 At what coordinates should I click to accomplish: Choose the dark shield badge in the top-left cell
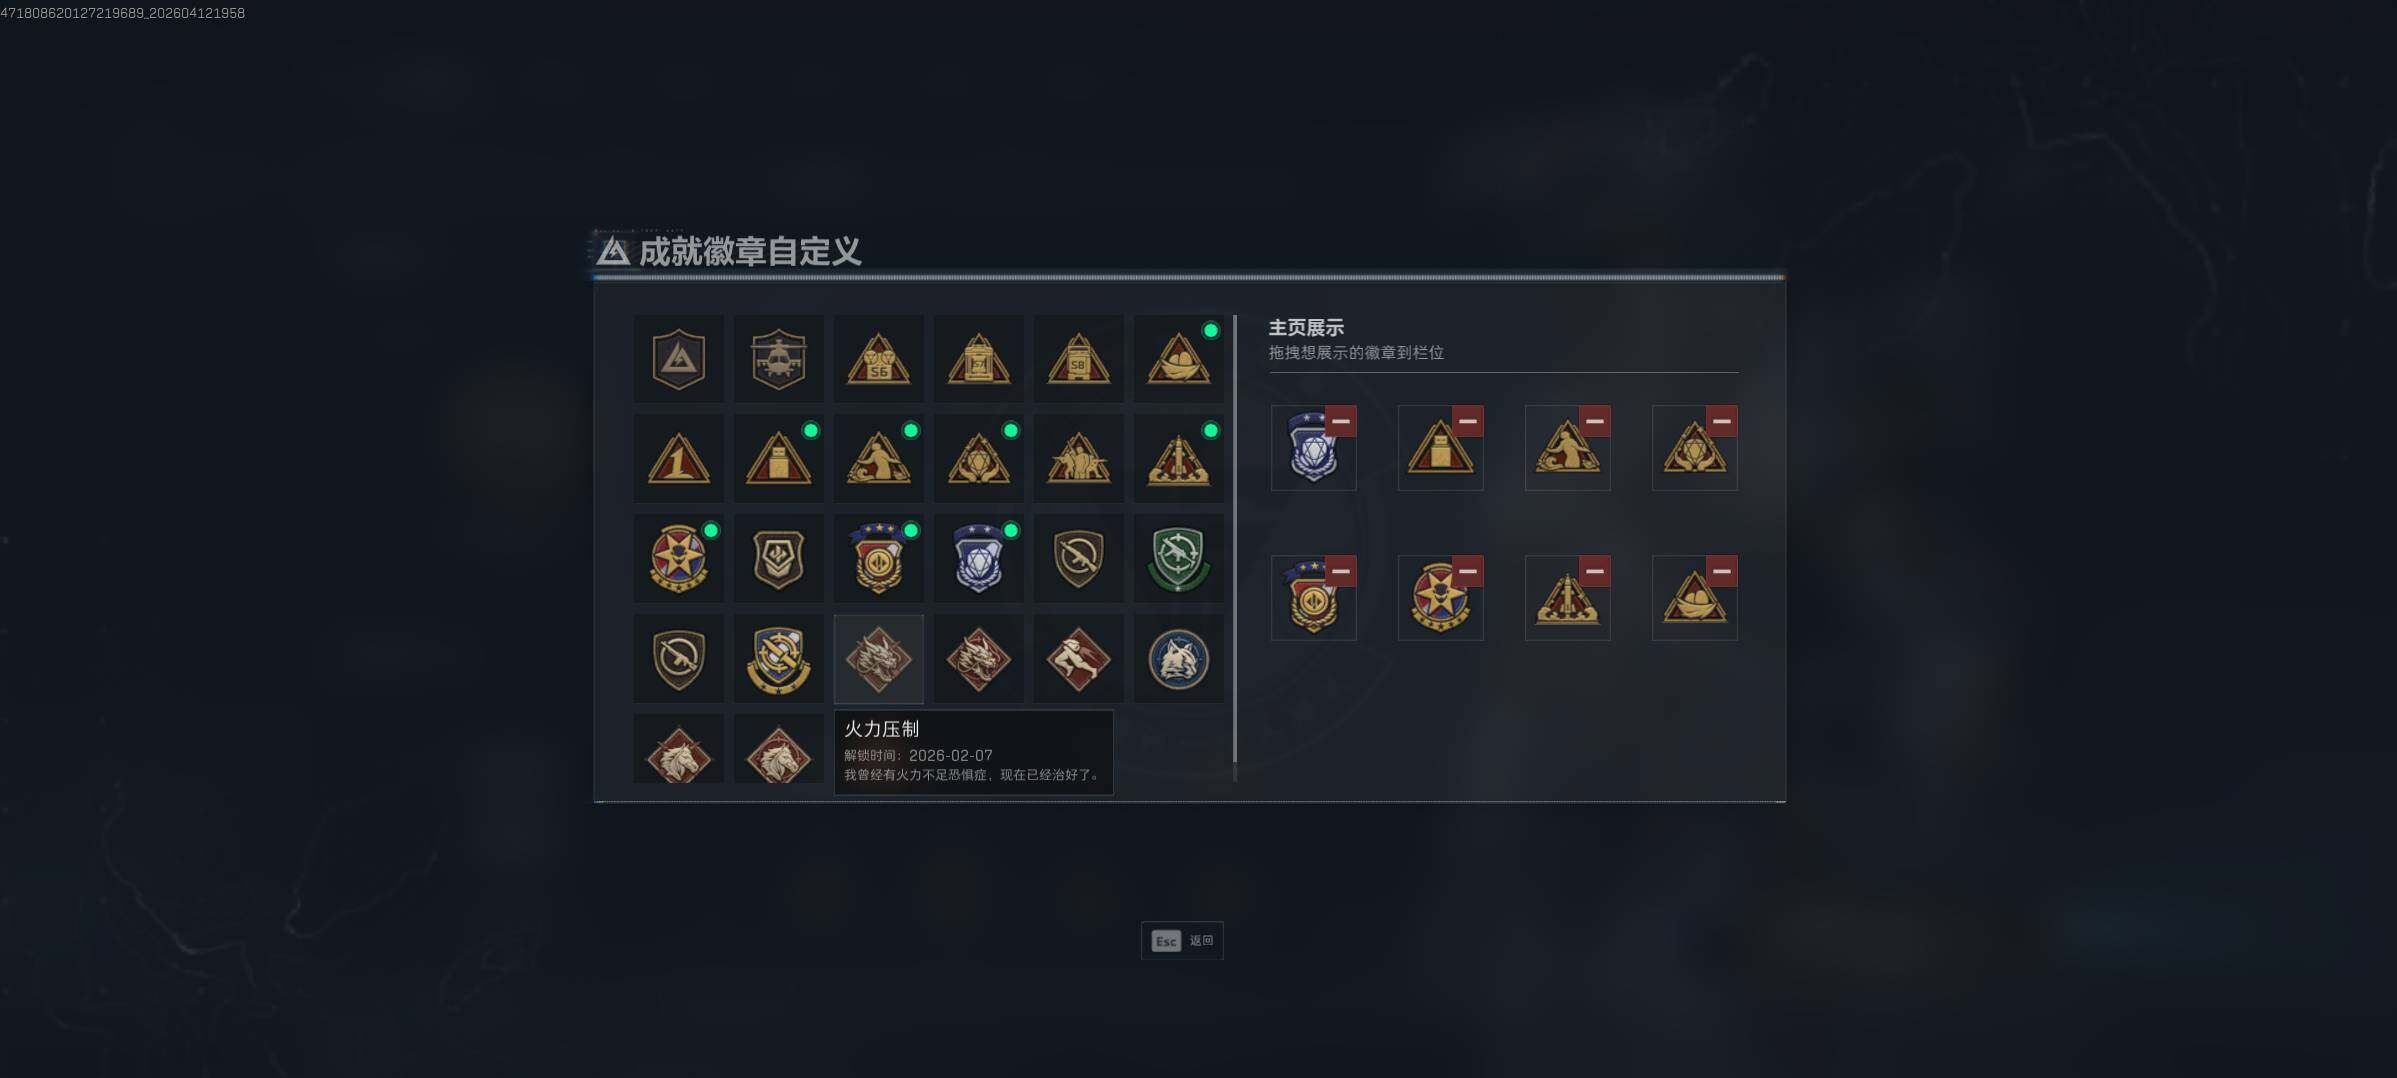(x=678, y=359)
